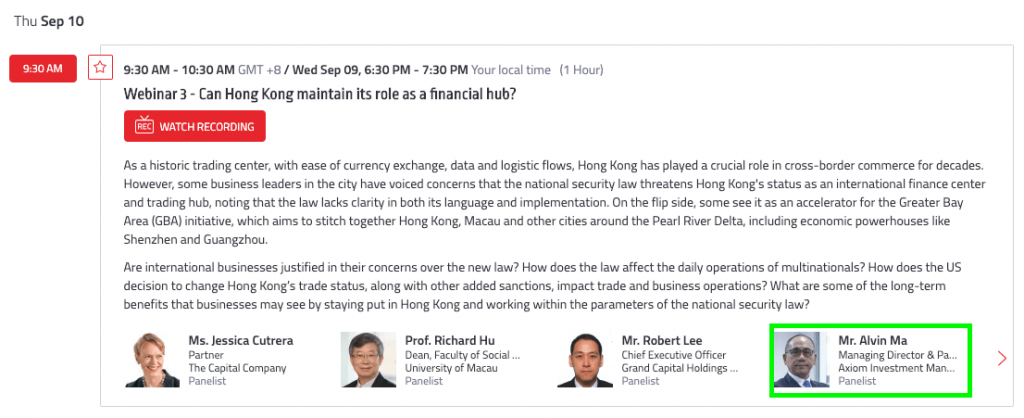The width and height of the screenshot is (1024, 418).
Task: Open the Watch Recording button
Action: pos(195,126)
